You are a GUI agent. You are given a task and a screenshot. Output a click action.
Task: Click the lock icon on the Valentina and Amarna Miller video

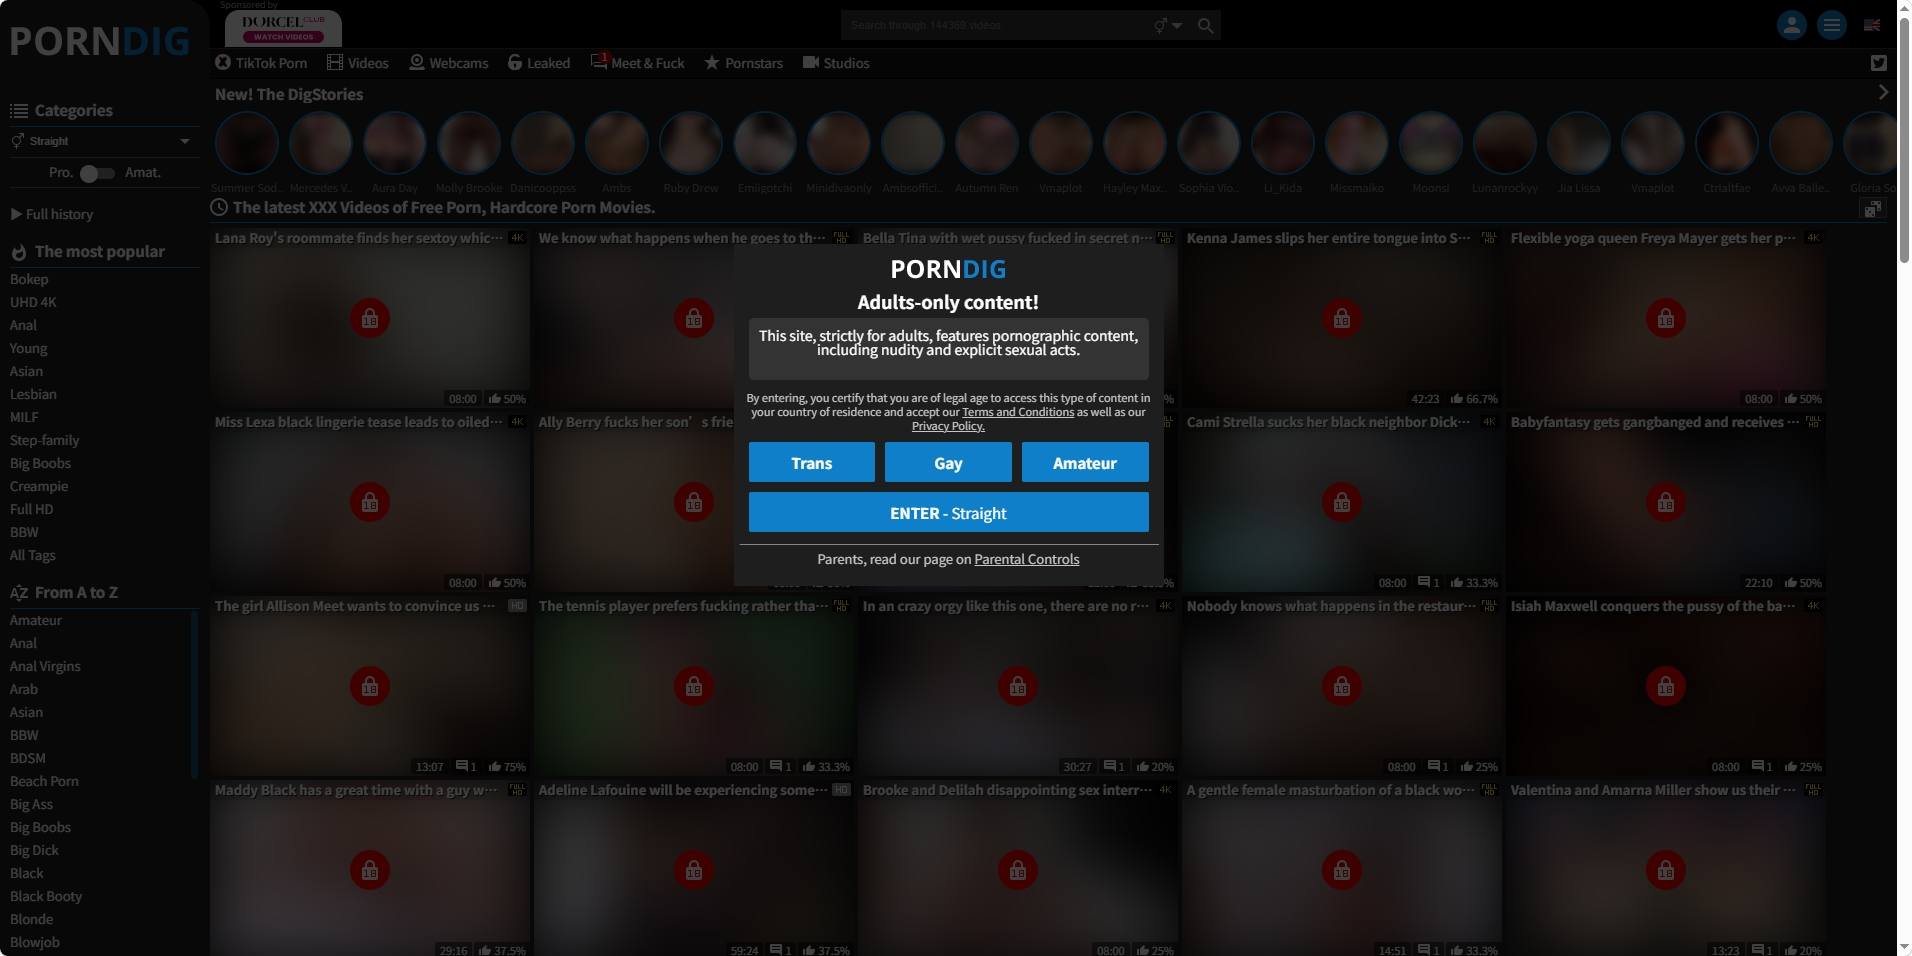(x=1666, y=870)
